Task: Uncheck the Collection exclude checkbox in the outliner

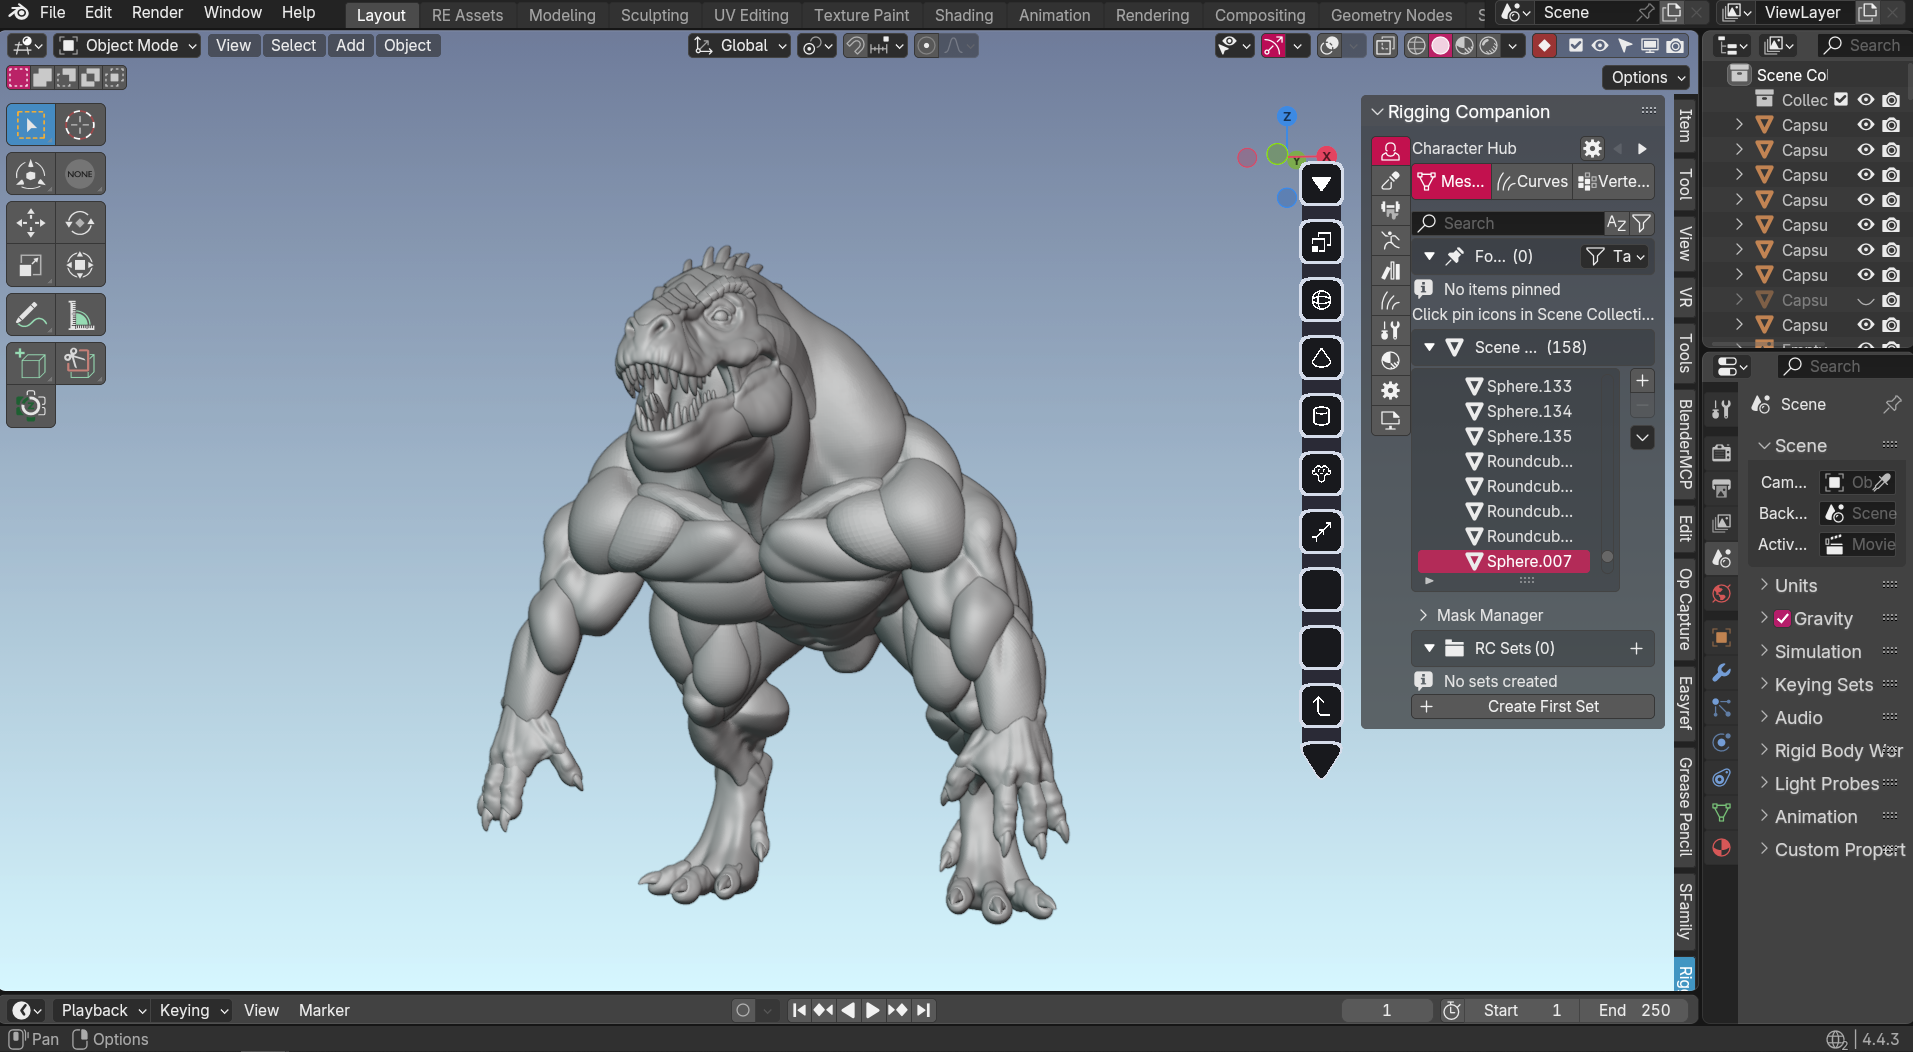Action: [1841, 100]
